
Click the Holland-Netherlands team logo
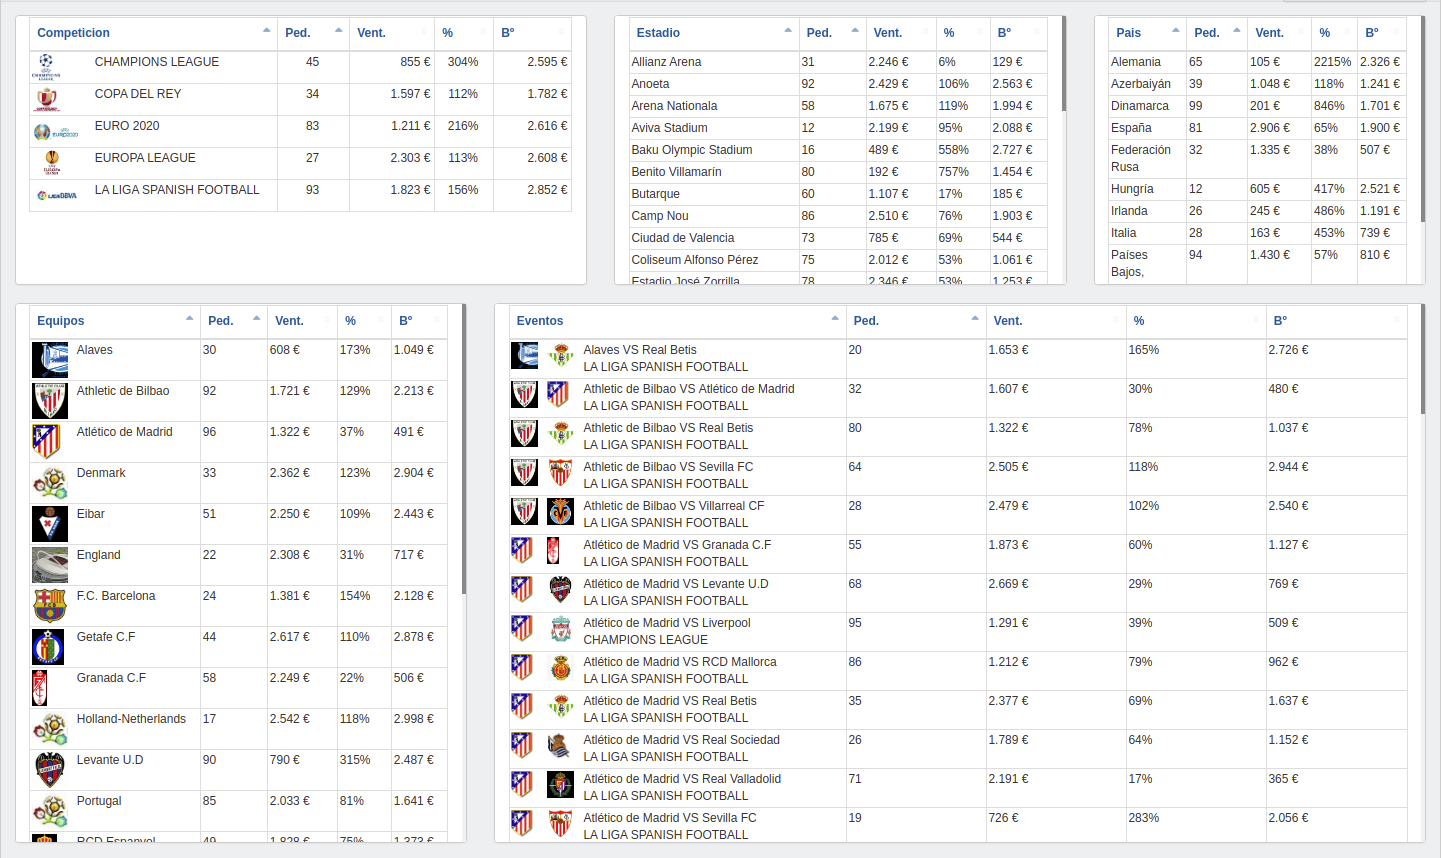pos(50,729)
